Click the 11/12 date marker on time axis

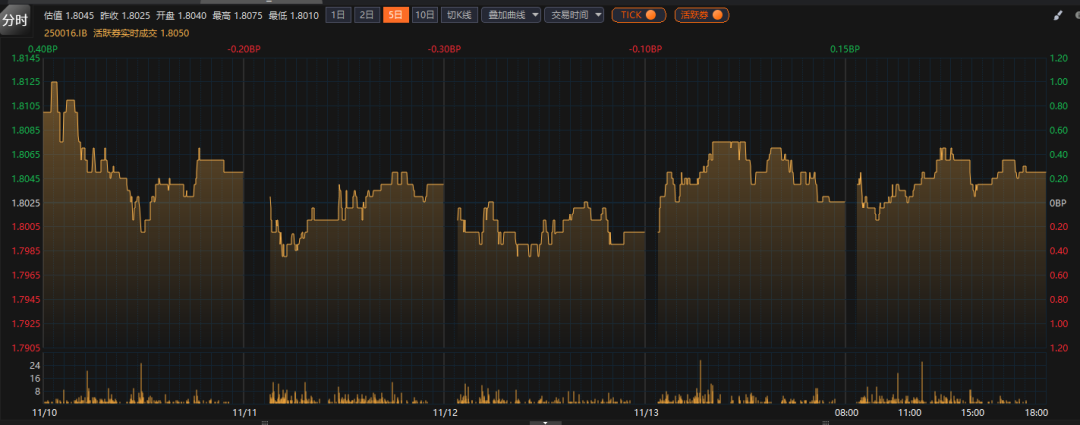tap(445, 411)
